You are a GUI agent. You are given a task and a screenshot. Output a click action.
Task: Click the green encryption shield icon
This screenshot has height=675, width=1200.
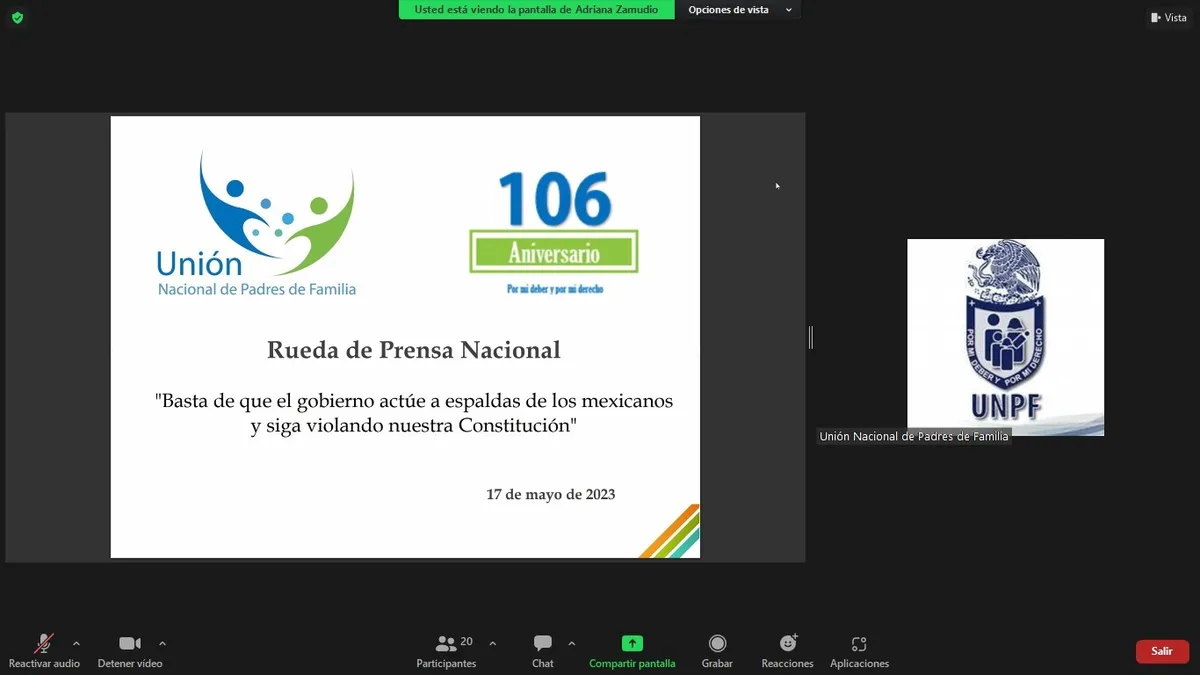(x=17, y=17)
